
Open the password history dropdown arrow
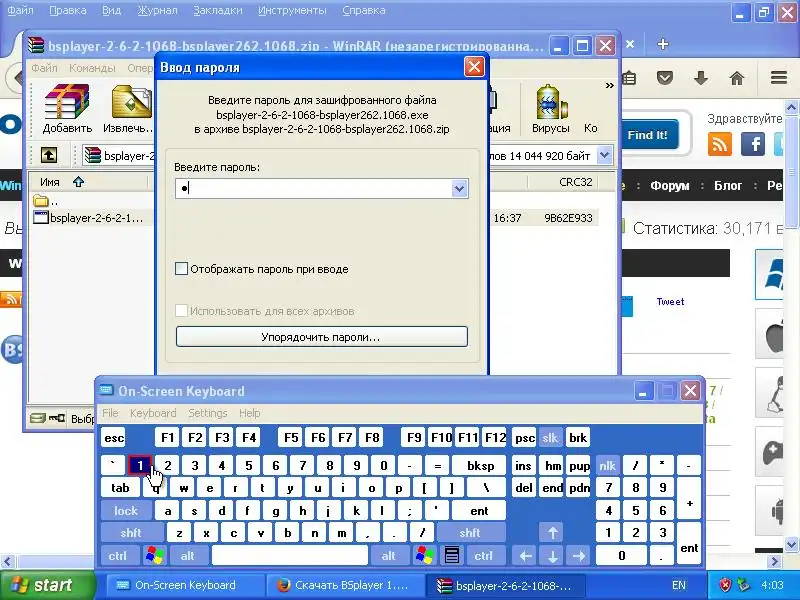[x=459, y=188]
